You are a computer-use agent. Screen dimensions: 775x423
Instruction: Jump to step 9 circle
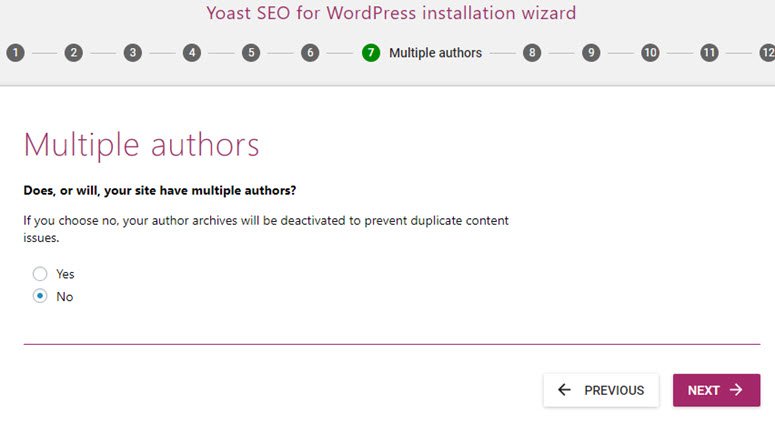[x=591, y=53]
